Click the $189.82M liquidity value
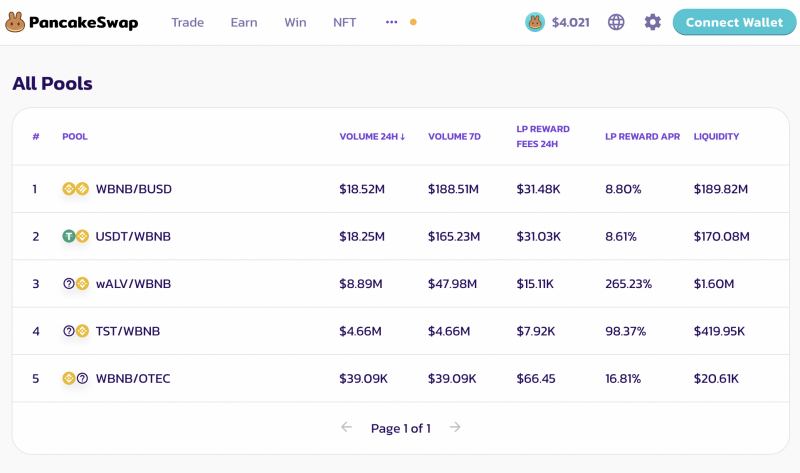800x473 pixels. [x=720, y=189]
